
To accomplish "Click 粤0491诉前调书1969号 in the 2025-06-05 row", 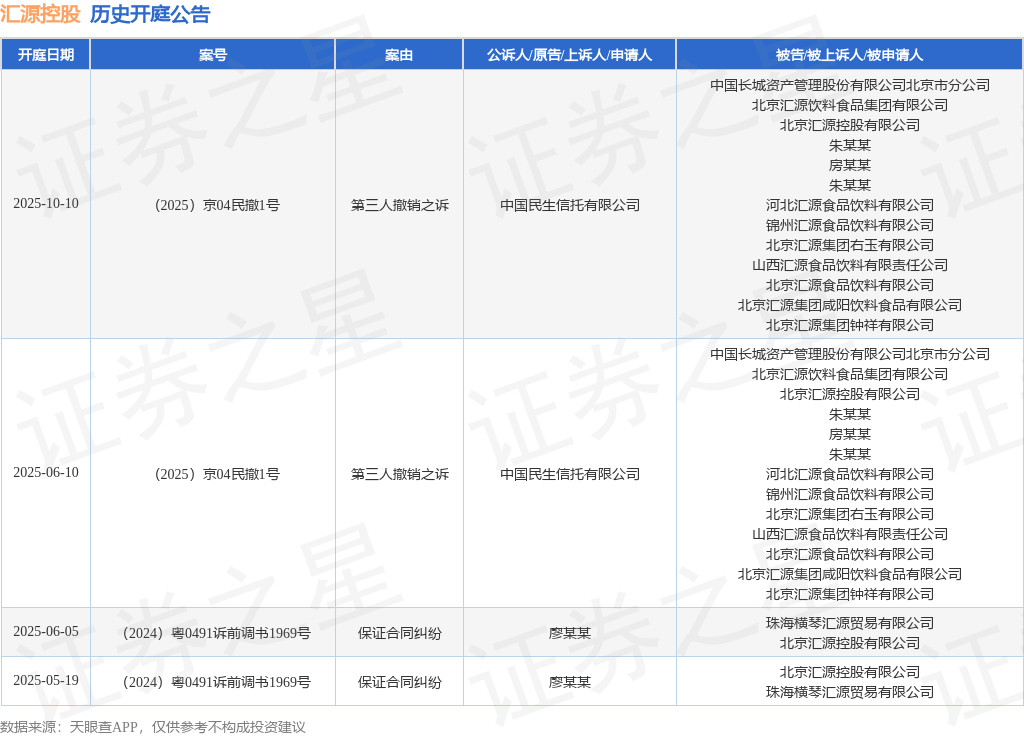I will [x=217, y=633].
